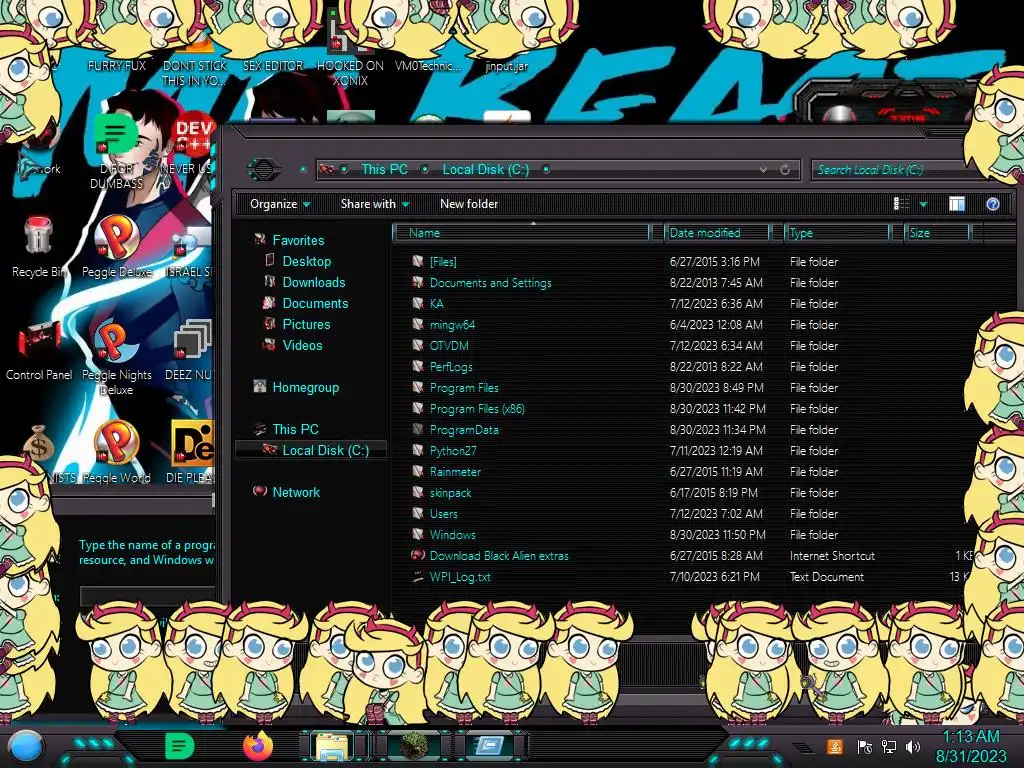Viewport: 1024px width, 768px height.
Task: Click the hexagonal back navigation button in Explorer
Action: (263, 170)
